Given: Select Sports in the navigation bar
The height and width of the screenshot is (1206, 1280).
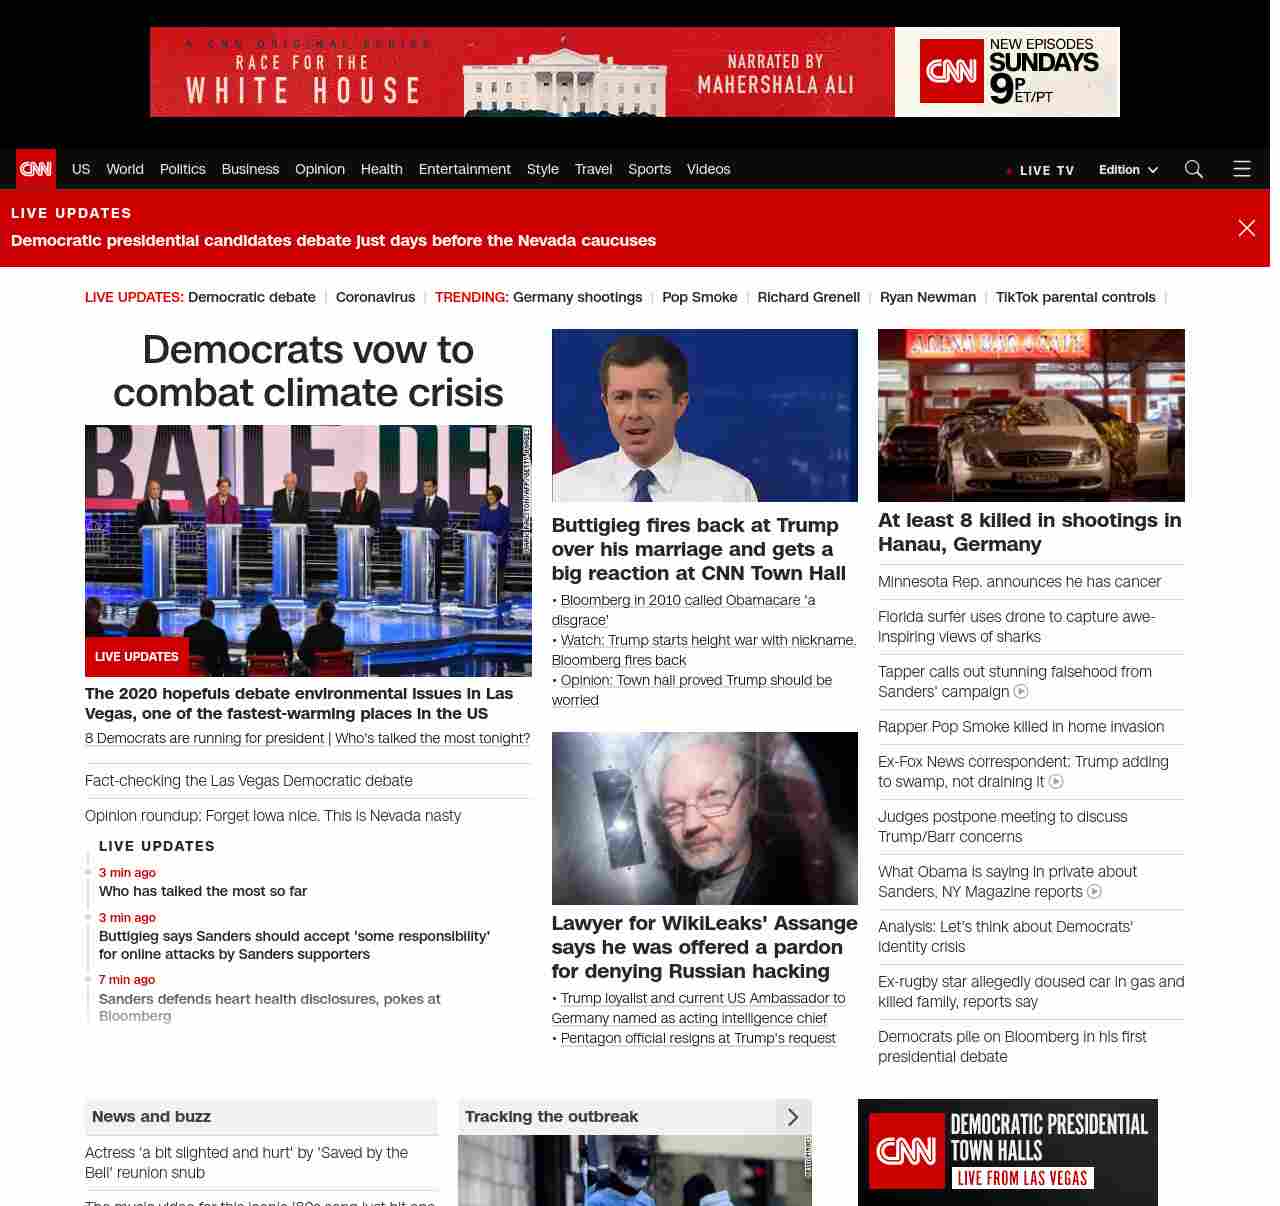Looking at the screenshot, I should click(x=649, y=169).
